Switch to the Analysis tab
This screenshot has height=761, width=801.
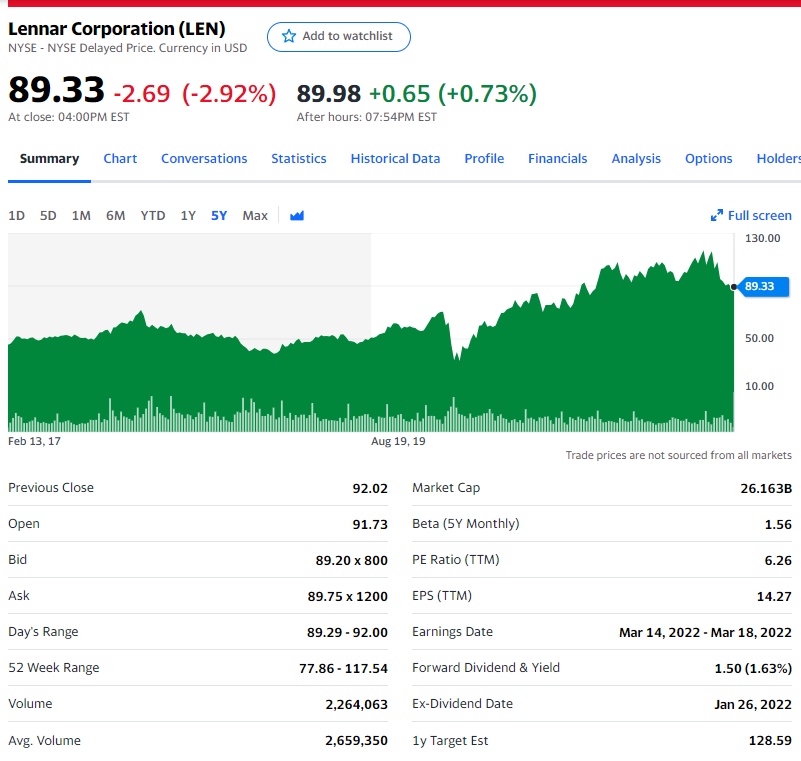636,159
